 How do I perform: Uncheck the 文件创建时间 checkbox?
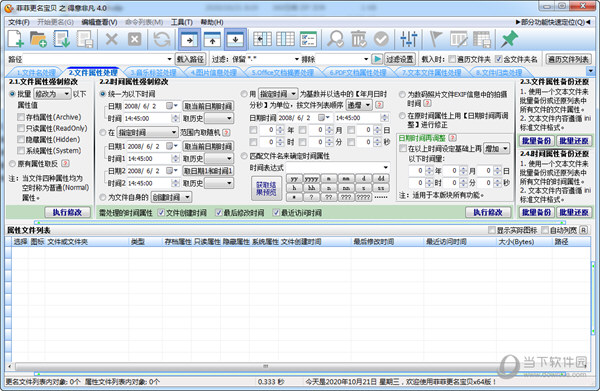pyautogui.click(x=161, y=213)
